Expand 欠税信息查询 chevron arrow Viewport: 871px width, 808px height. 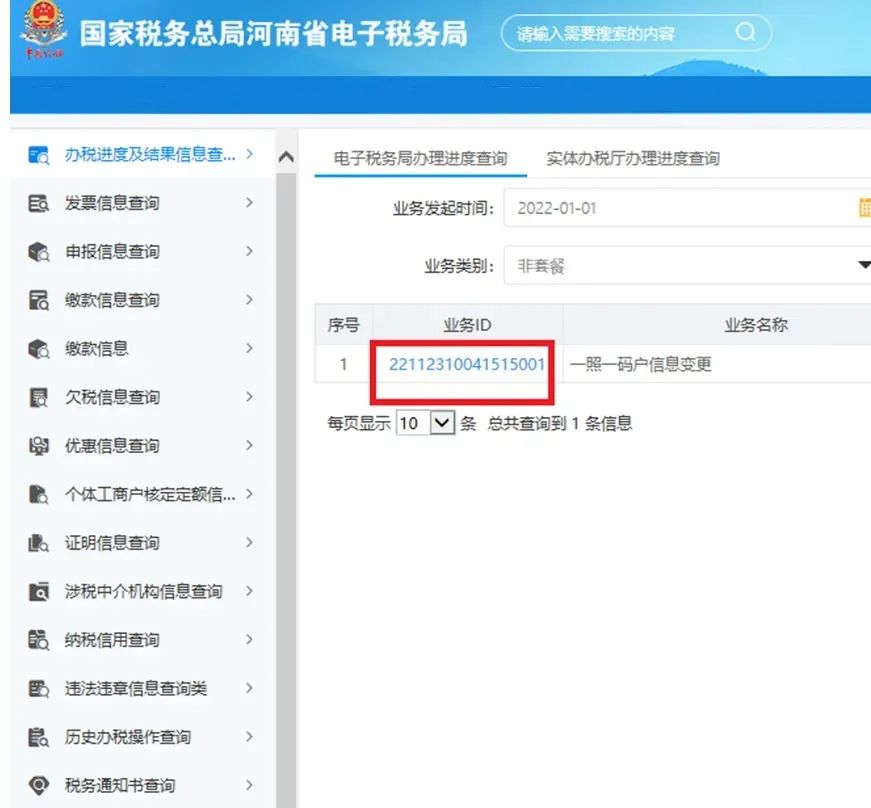pos(249,397)
